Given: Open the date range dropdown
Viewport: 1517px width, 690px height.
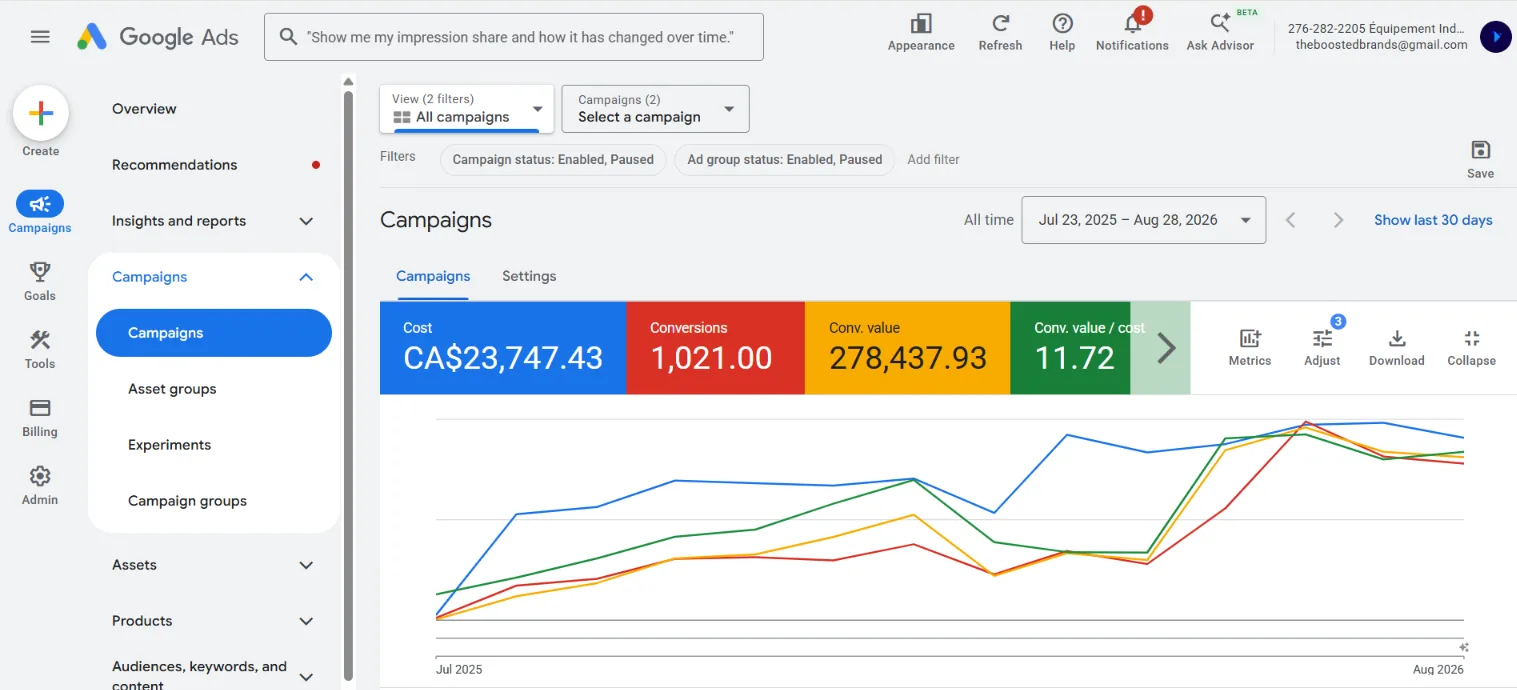Looking at the screenshot, I should point(1144,220).
